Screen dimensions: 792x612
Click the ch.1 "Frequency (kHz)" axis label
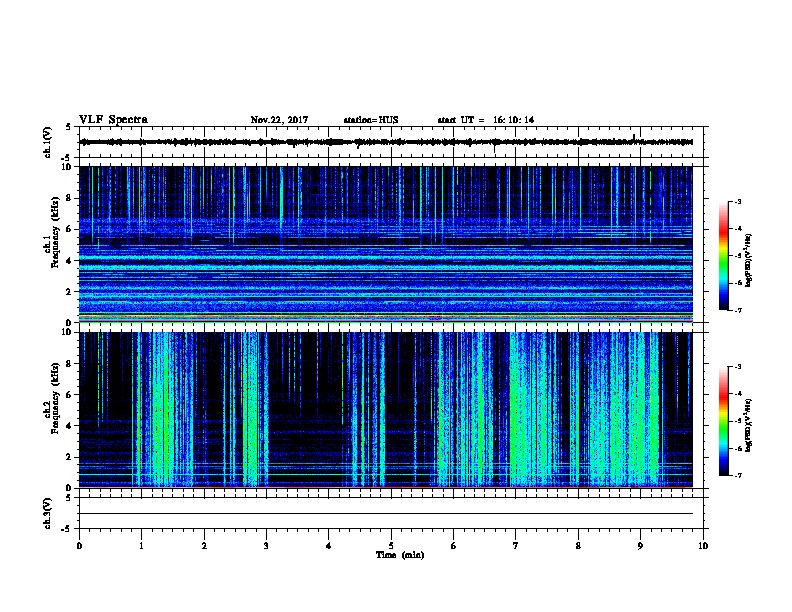55,232
